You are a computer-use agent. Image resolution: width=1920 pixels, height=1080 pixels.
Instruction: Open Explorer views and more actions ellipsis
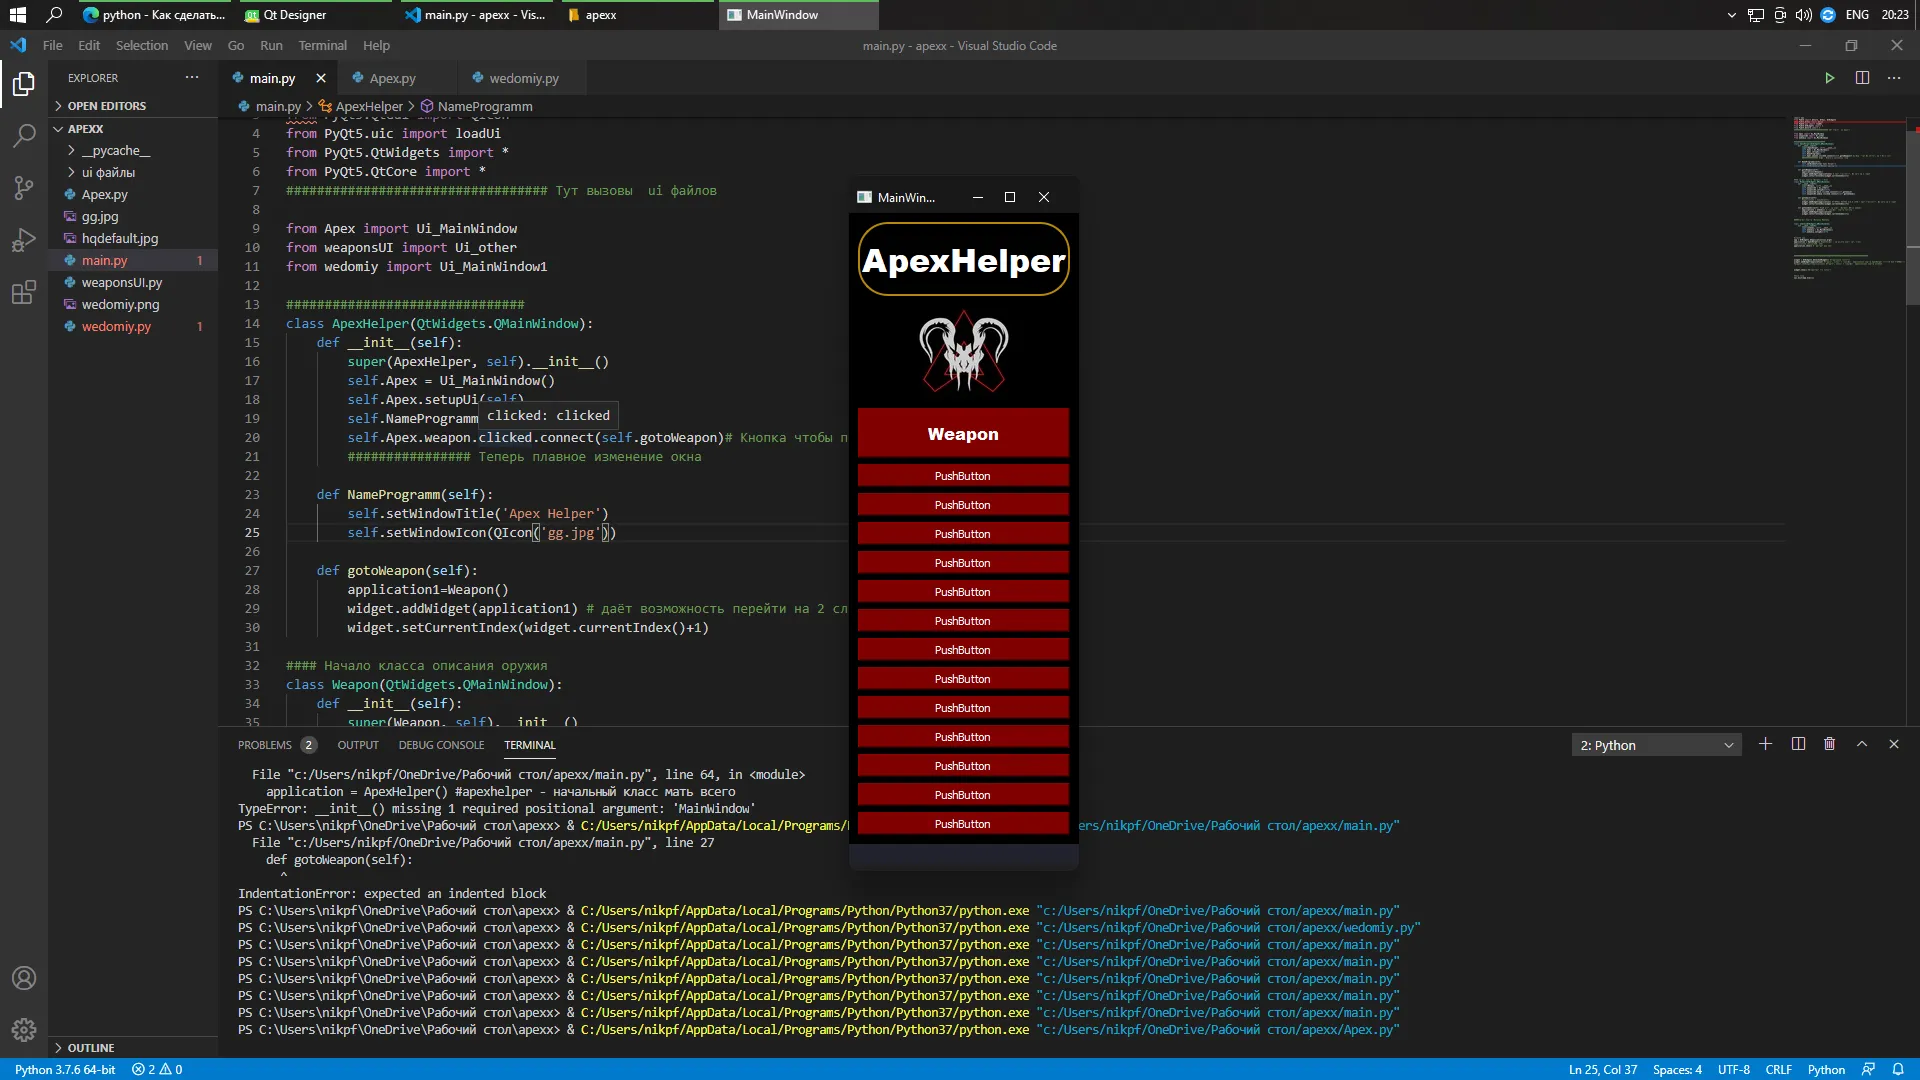point(192,77)
